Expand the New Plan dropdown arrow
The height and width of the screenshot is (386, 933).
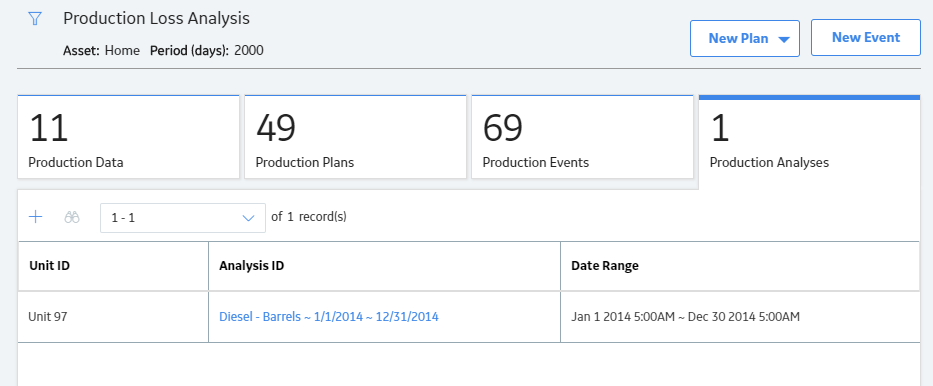click(x=784, y=39)
